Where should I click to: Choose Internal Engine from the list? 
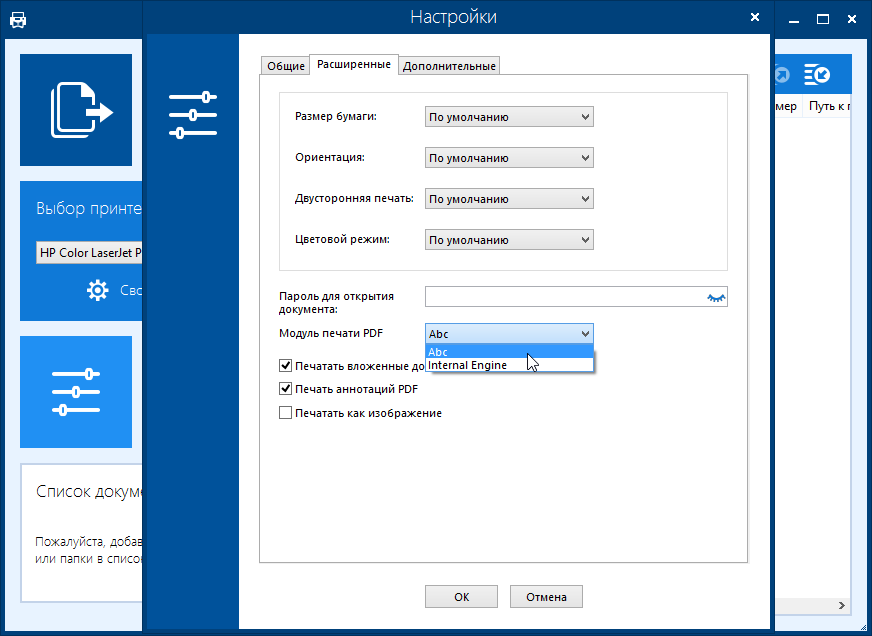click(509, 365)
